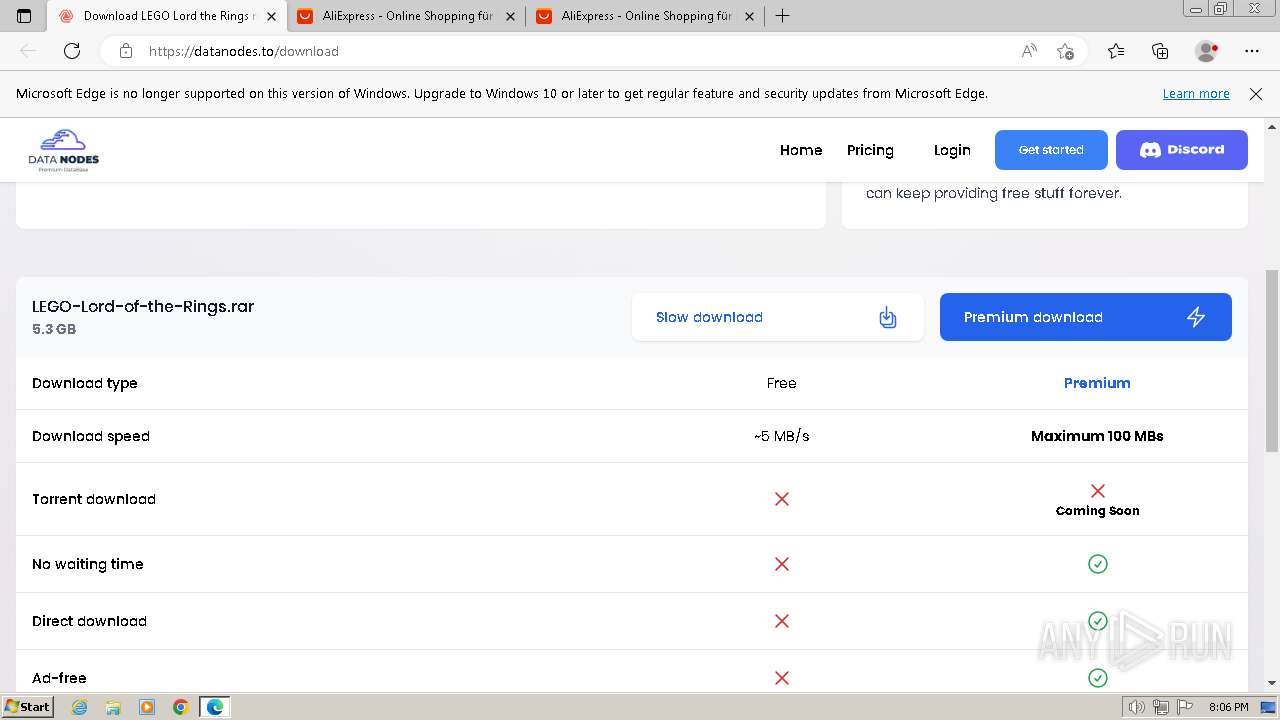Click the Premium column heading
Viewport: 1280px width, 720px height.
point(1097,383)
